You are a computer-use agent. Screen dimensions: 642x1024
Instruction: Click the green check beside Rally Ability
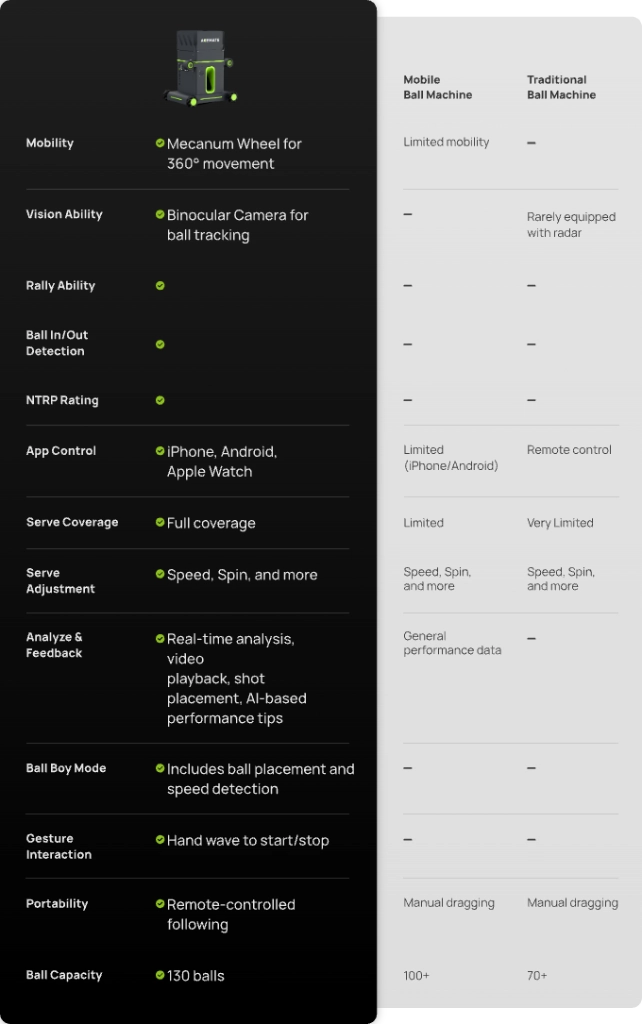160,285
